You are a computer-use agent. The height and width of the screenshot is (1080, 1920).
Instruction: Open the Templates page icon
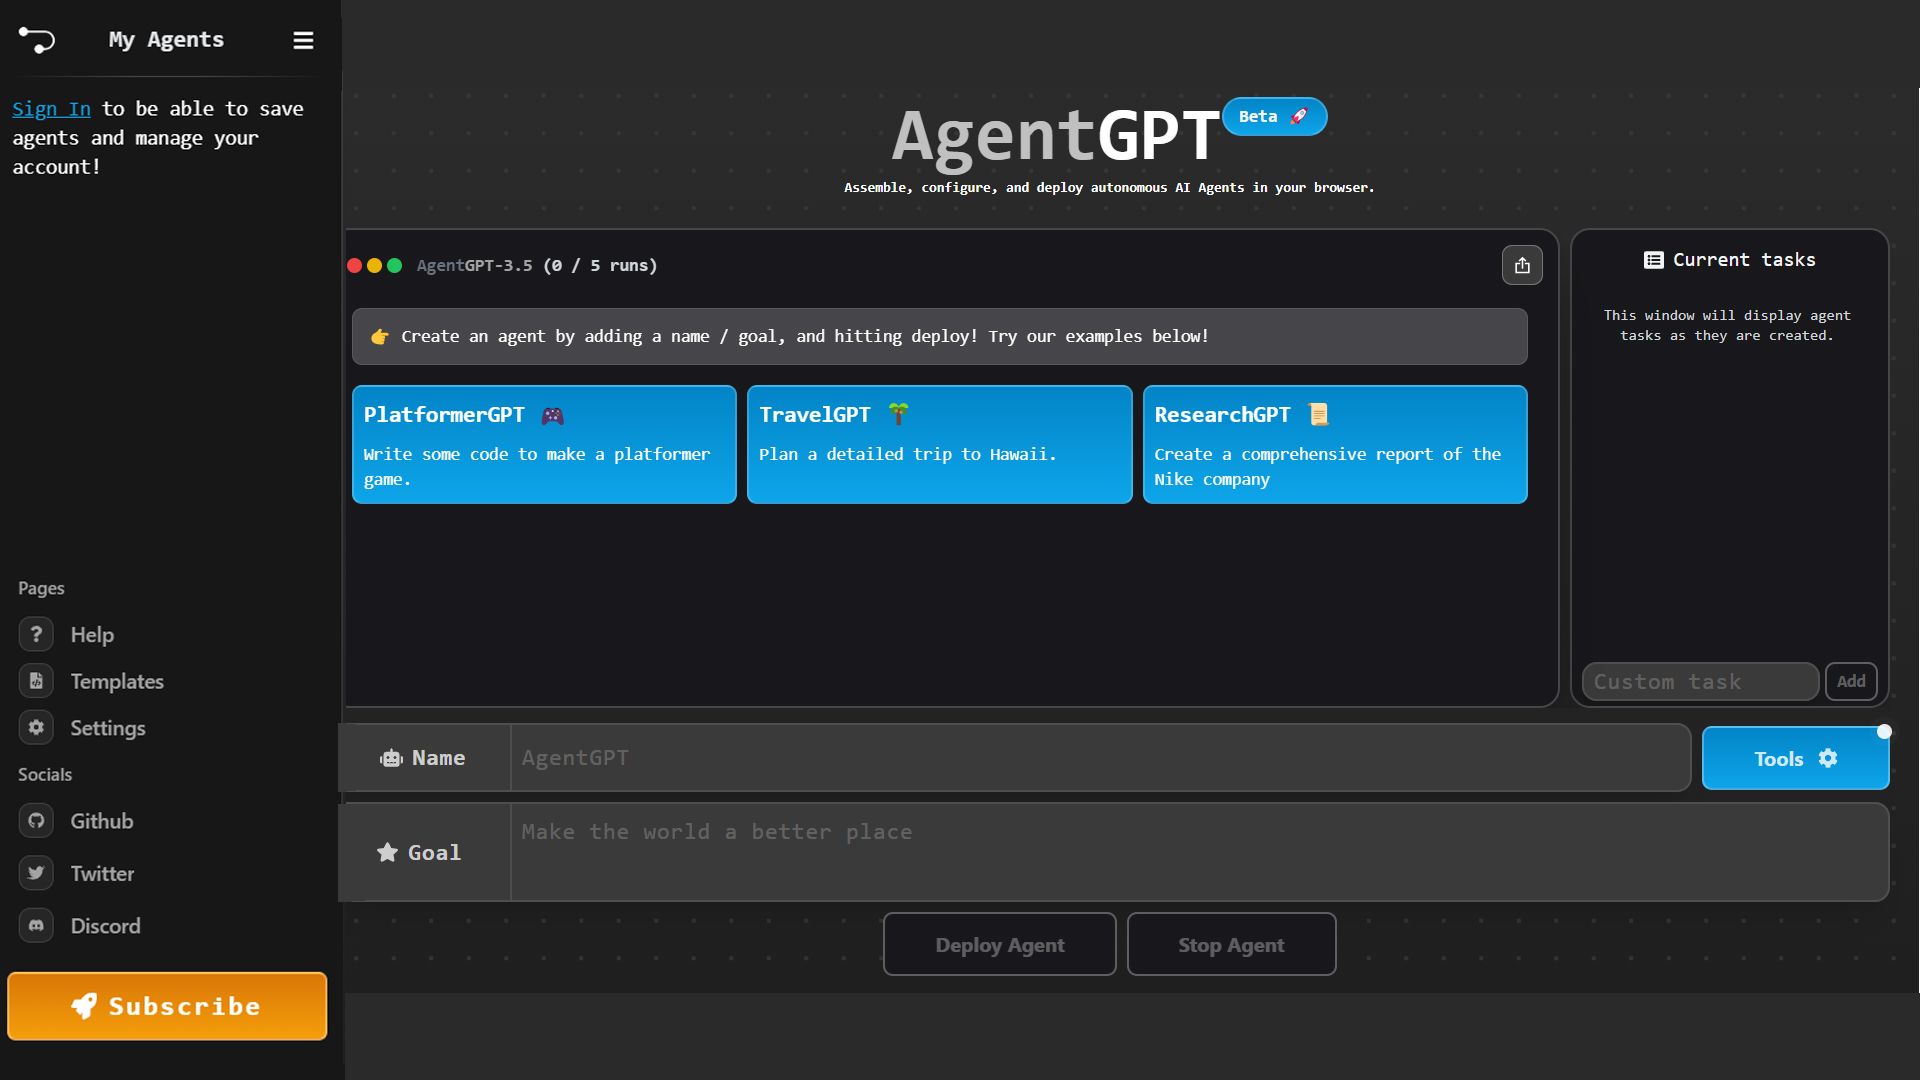click(x=36, y=681)
